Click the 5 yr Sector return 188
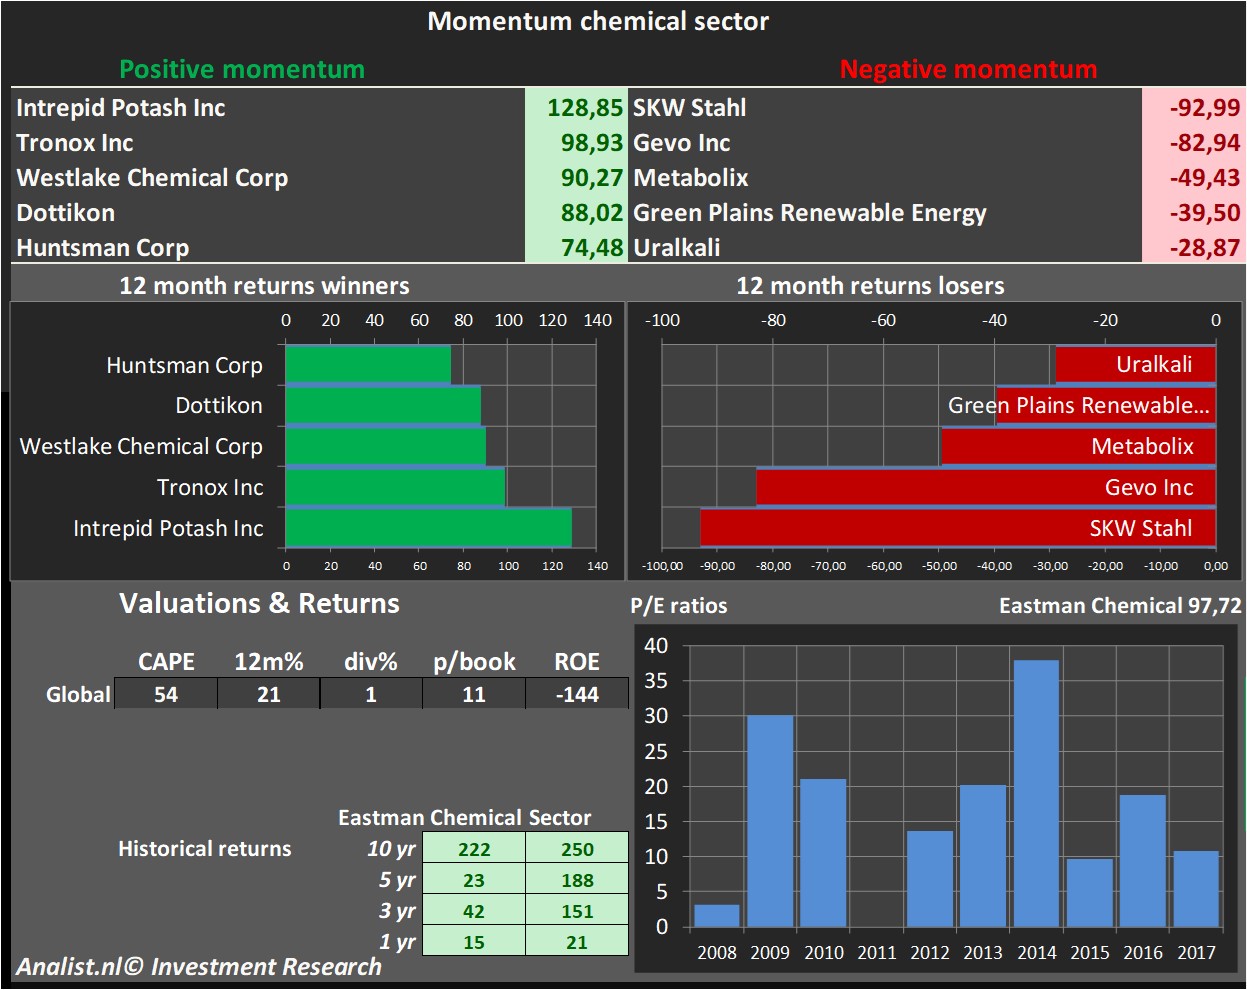The height and width of the screenshot is (990, 1247). point(577,880)
